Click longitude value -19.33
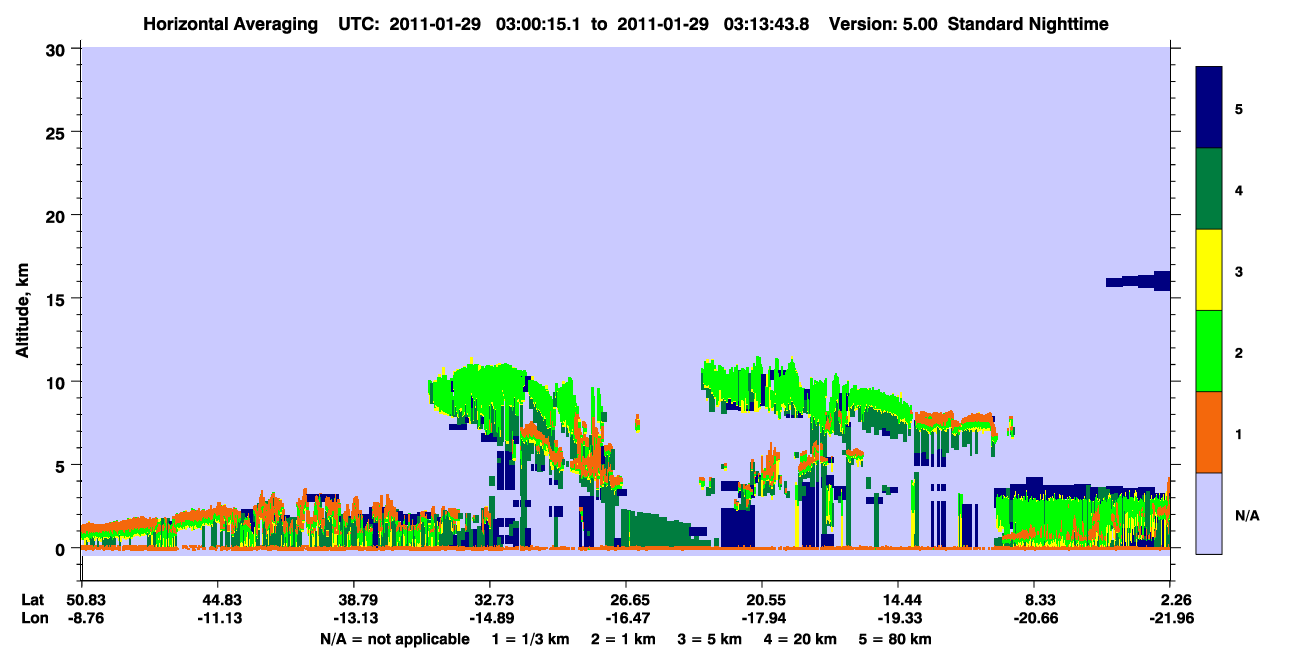This screenshot has width=1300, height=667. 898,618
